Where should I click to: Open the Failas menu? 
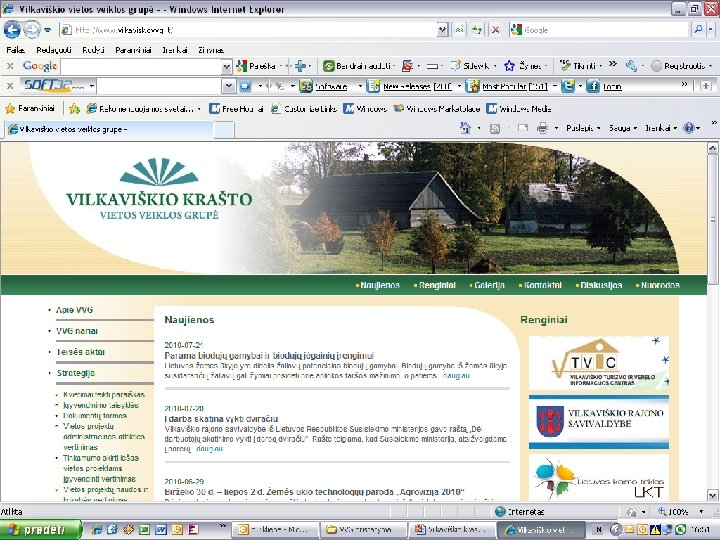(x=16, y=50)
